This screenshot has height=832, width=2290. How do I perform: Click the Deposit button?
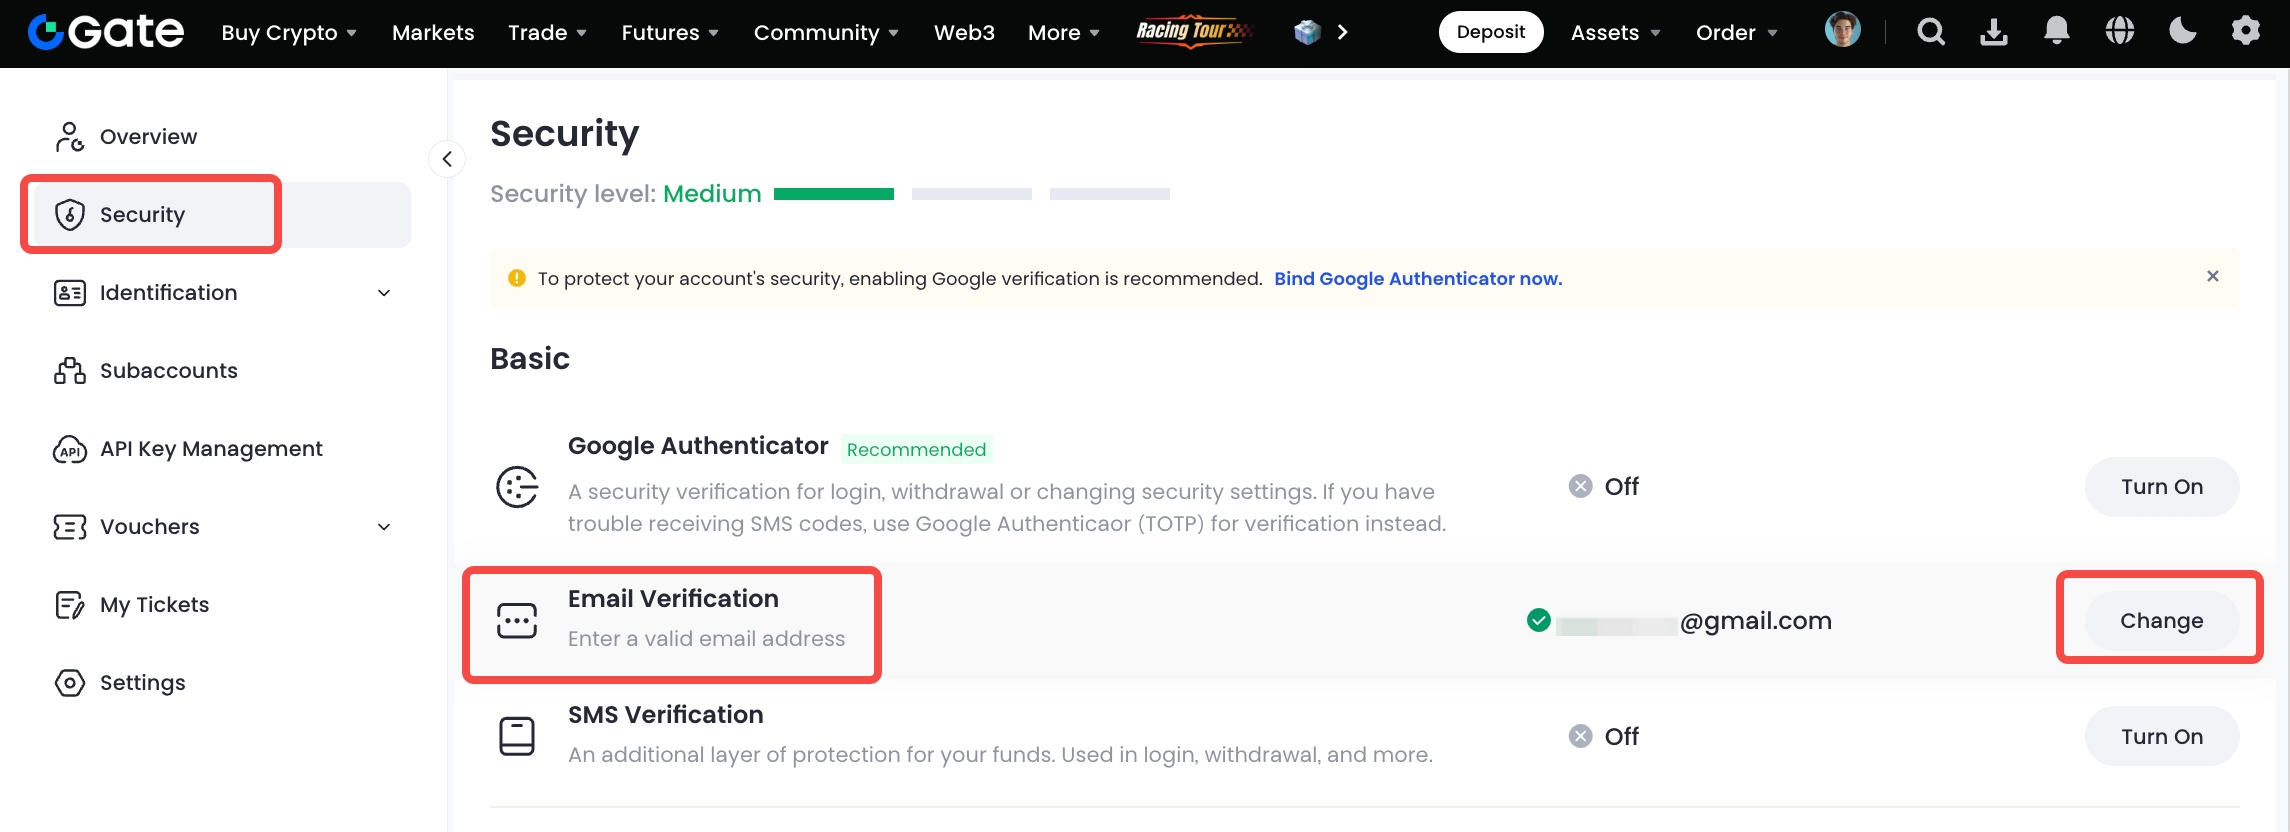tap(1490, 32)
